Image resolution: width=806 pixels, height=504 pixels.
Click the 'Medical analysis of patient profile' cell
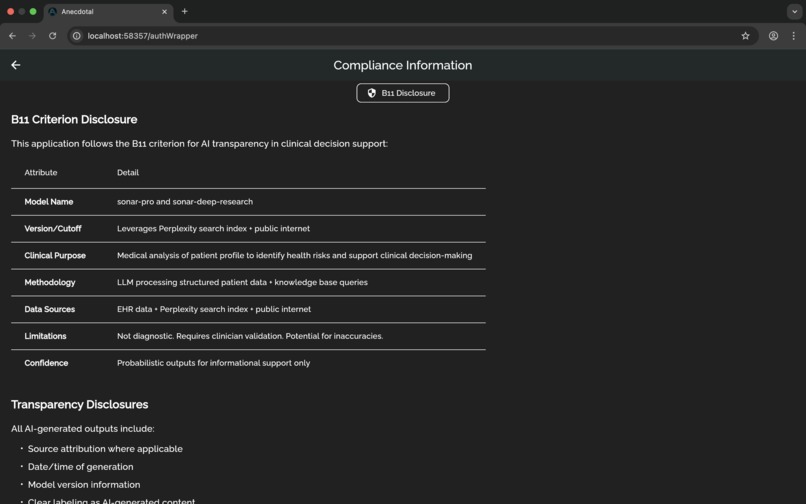pyautogui.click(x=295, y=256)
